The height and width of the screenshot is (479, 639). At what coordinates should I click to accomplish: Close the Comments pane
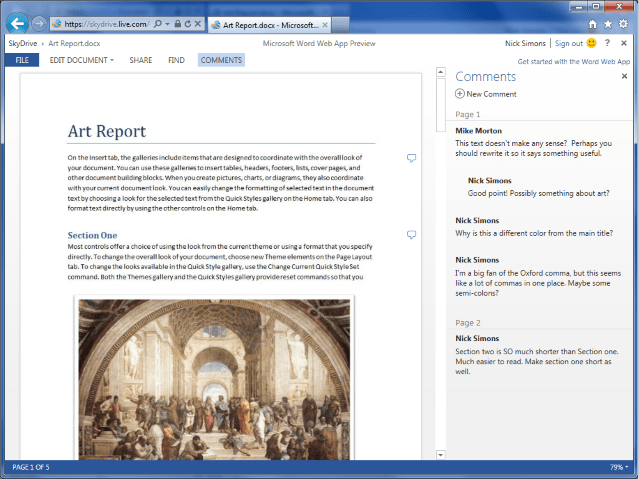click(x=624, y=76)
